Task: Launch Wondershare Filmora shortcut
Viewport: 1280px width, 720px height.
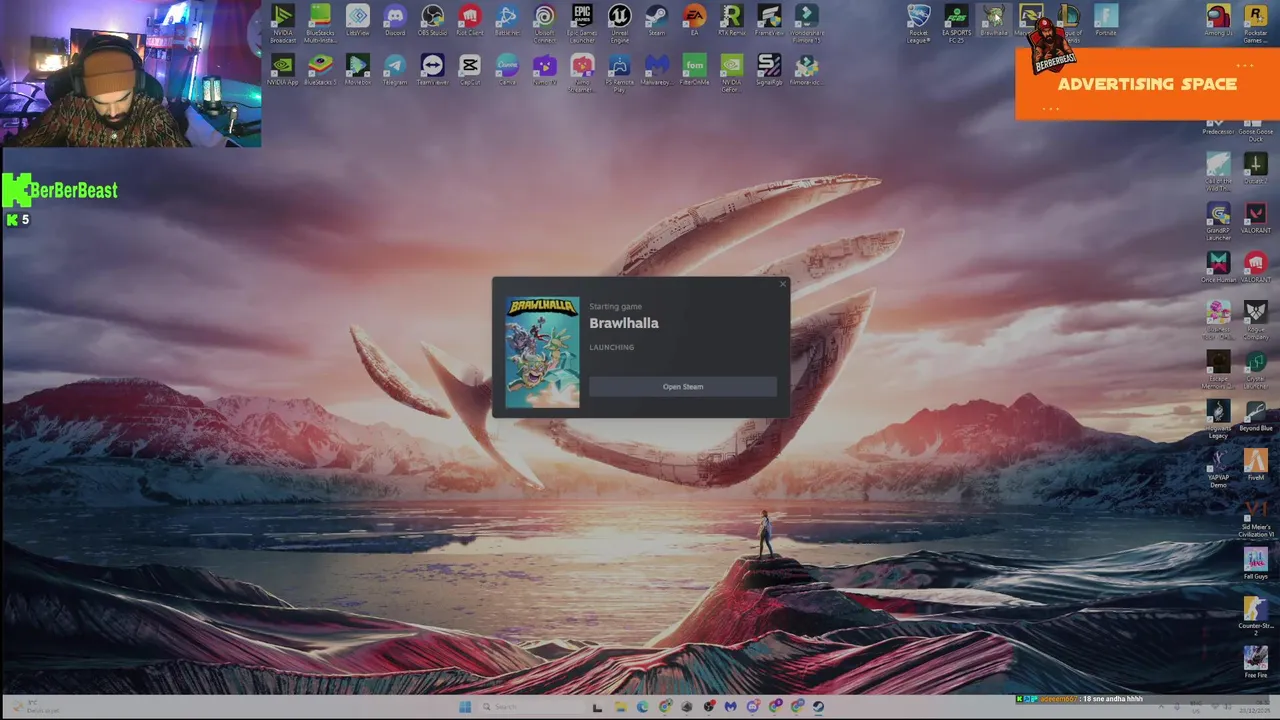Action: pyautogui.click(x=806, y=22)
